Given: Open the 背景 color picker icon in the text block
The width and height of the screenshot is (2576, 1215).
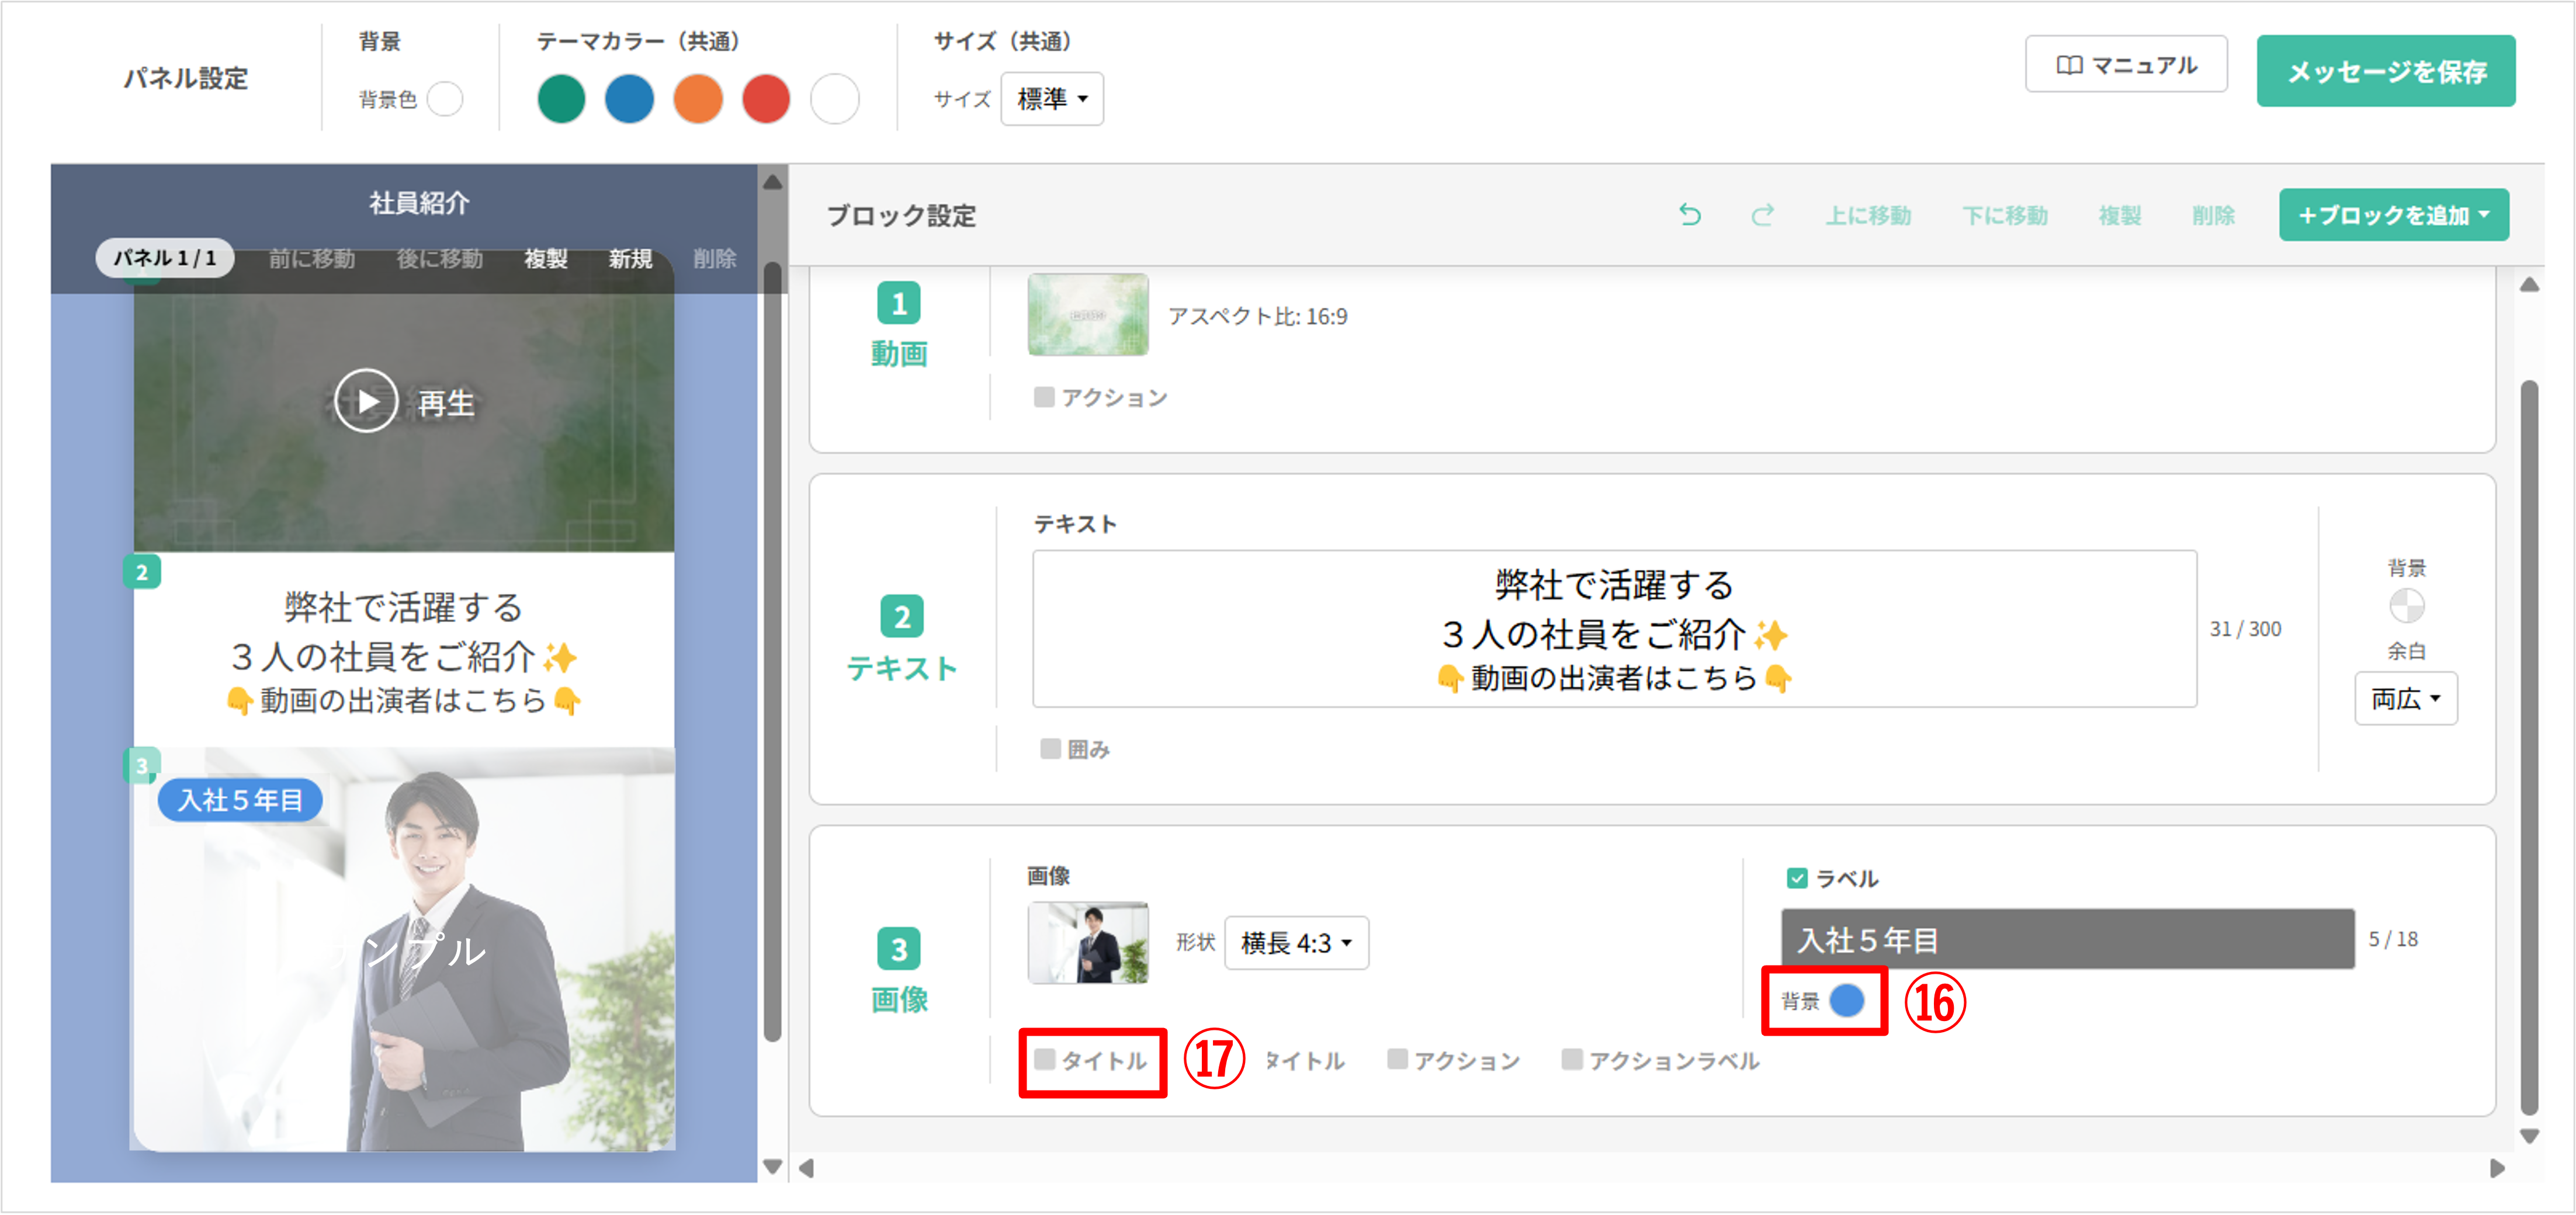Looking at the screenshot, I should tap(2407, 605).
